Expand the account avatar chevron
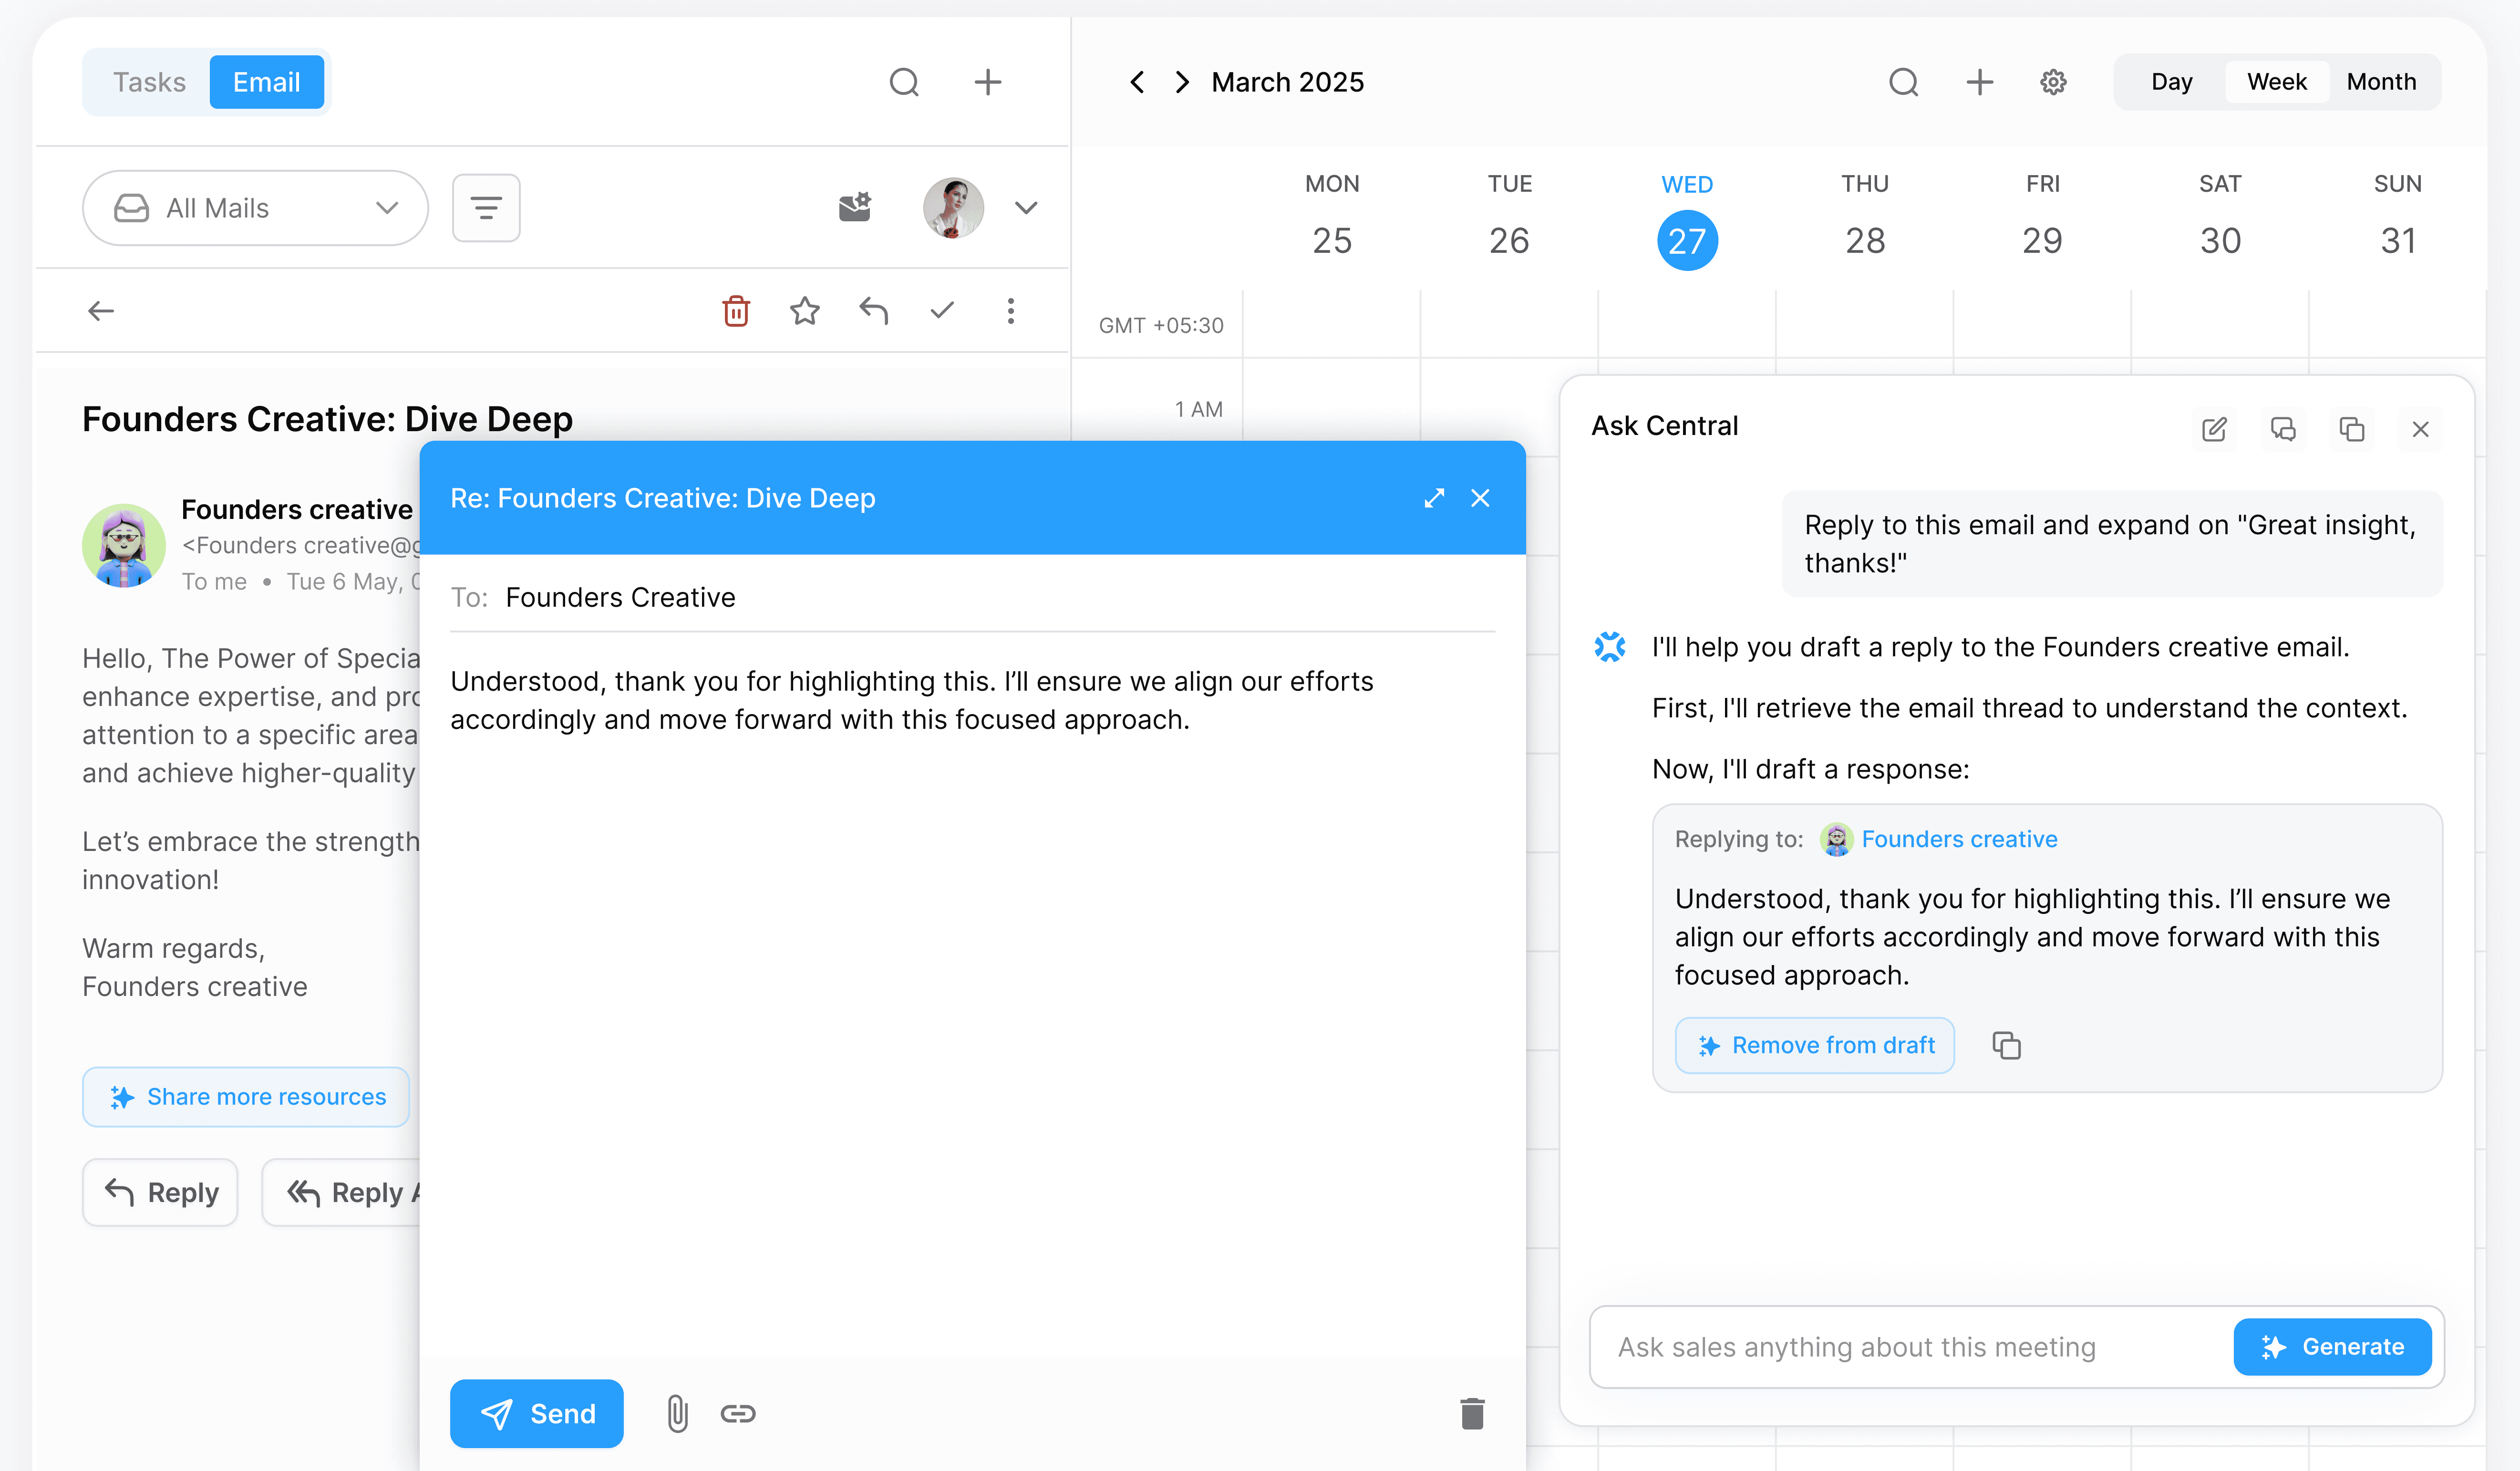The height and width of the screenshot is (1471, 2520). tap(1026, 208)
